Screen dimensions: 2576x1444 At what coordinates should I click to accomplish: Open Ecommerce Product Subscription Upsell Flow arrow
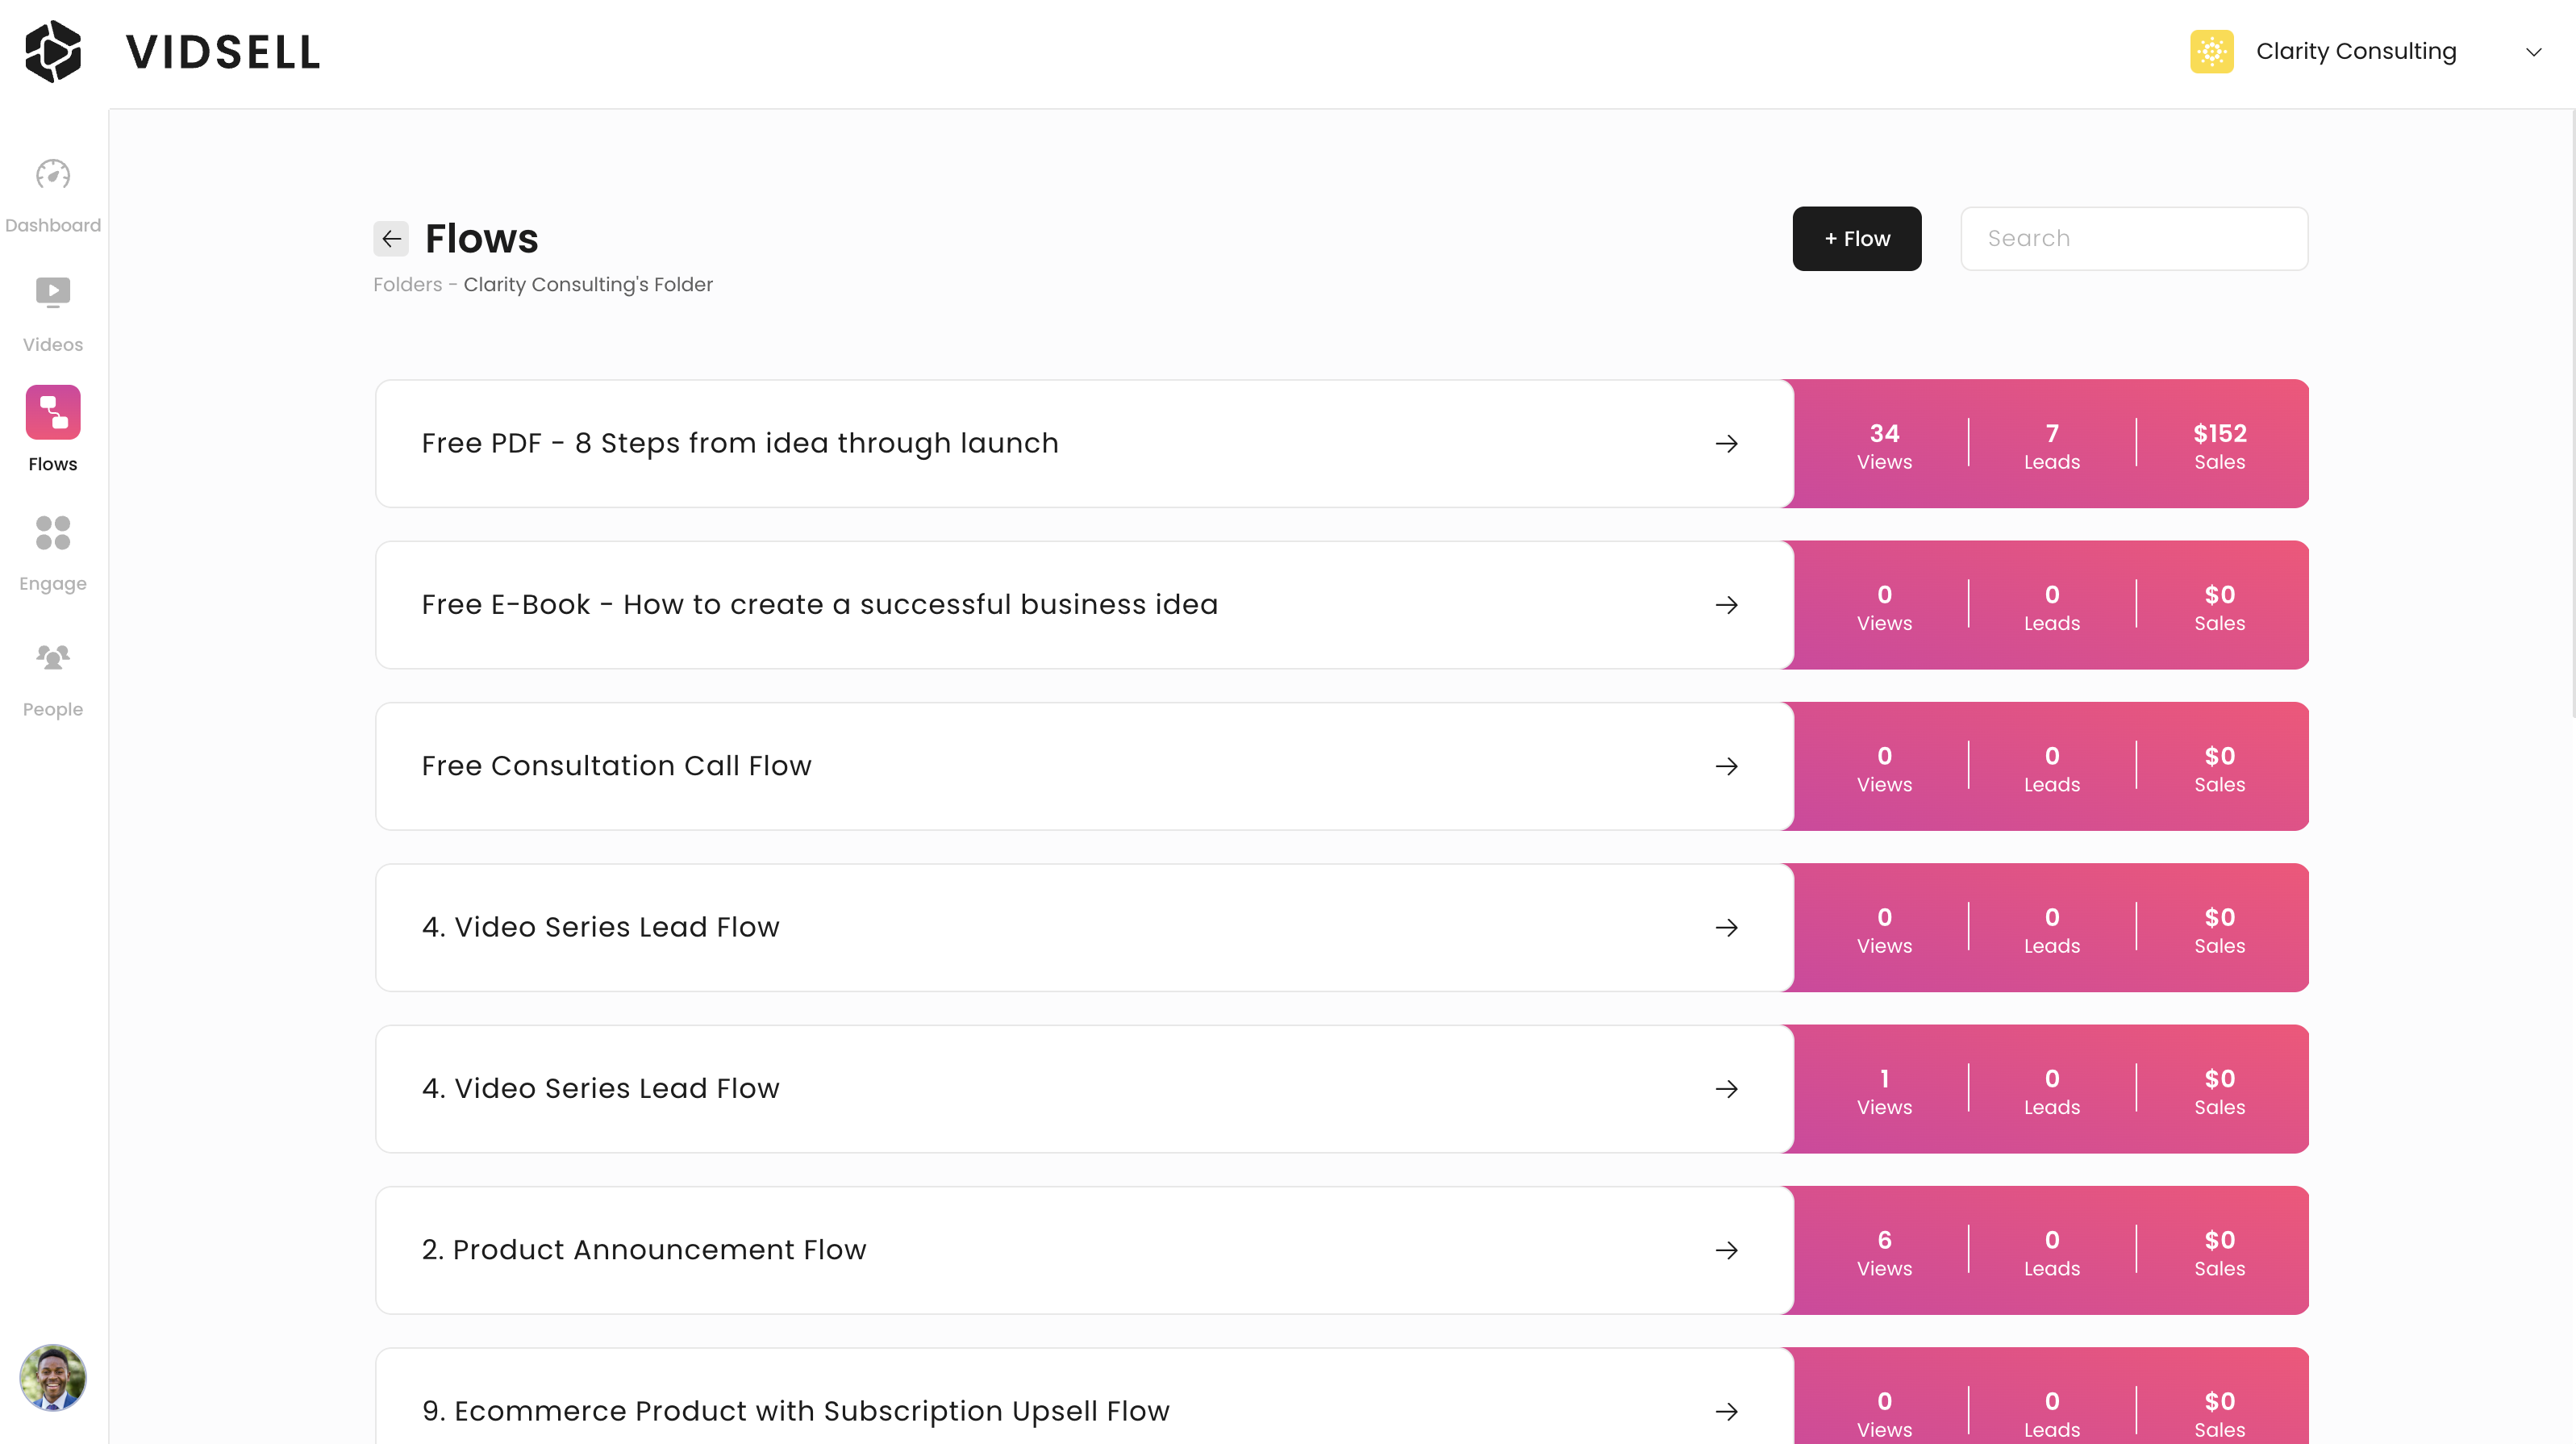click(x=1726, y=1411)
